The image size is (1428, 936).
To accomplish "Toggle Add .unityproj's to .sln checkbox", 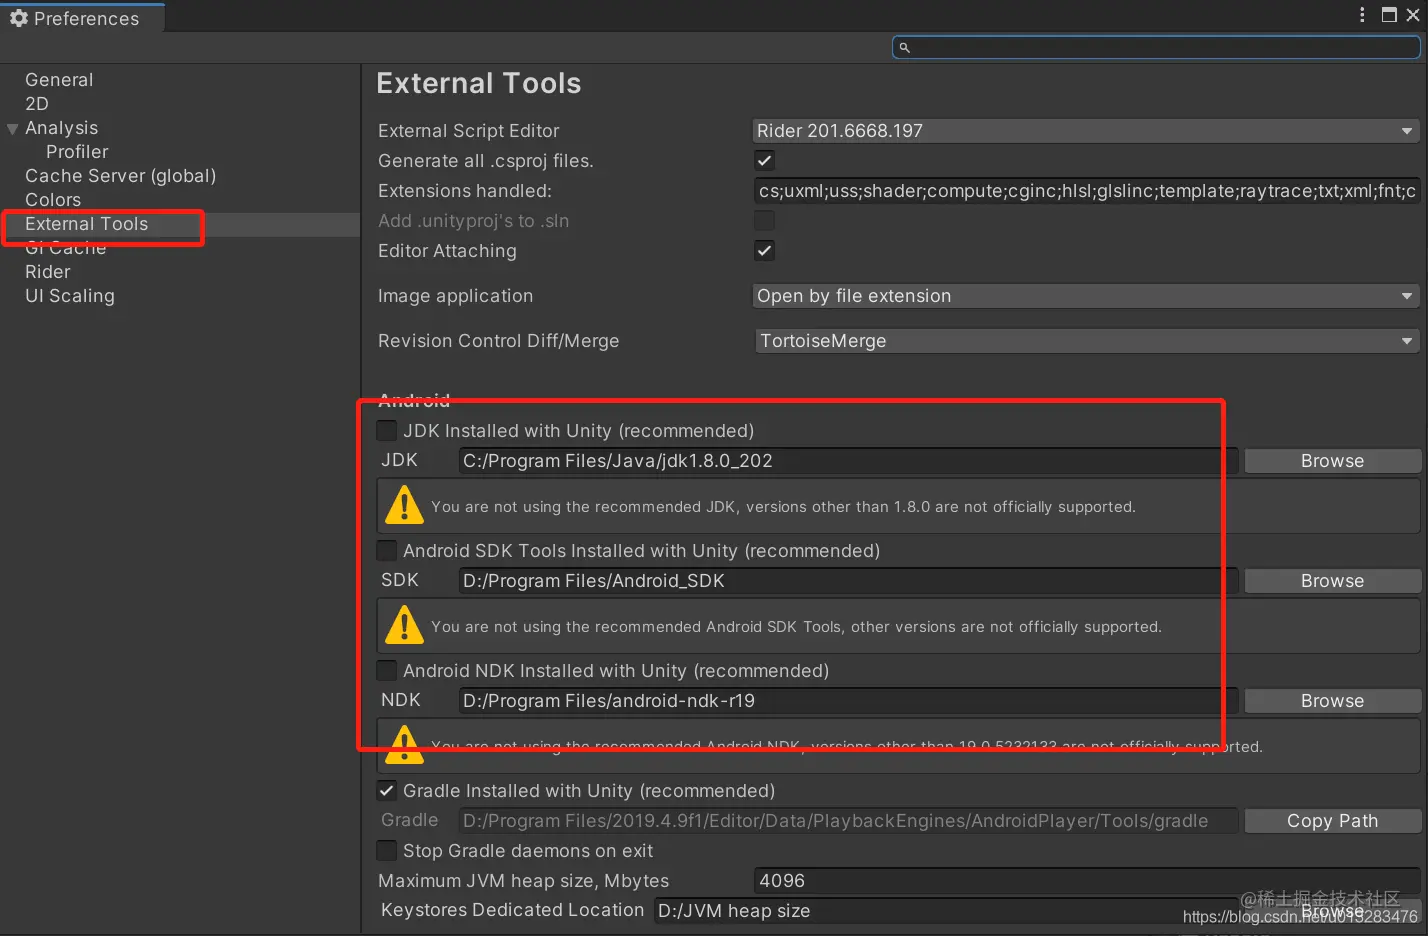I will 764,220.
